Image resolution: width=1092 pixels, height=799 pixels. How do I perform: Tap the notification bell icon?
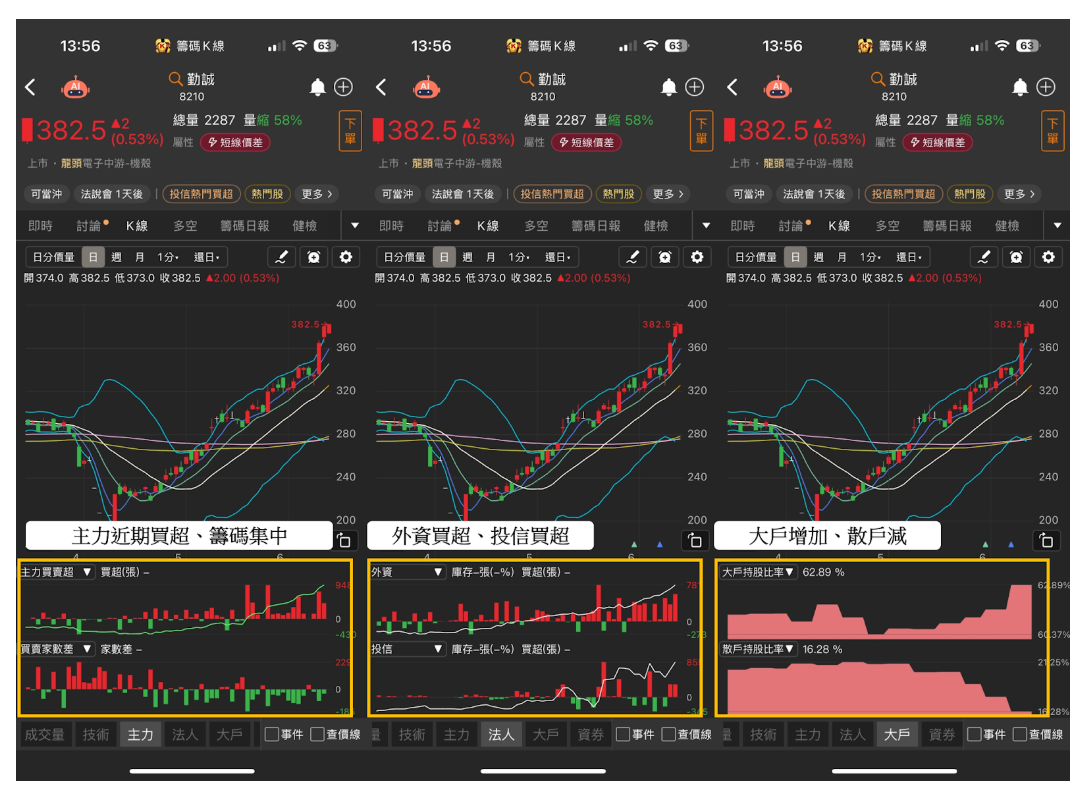point(317,88)
